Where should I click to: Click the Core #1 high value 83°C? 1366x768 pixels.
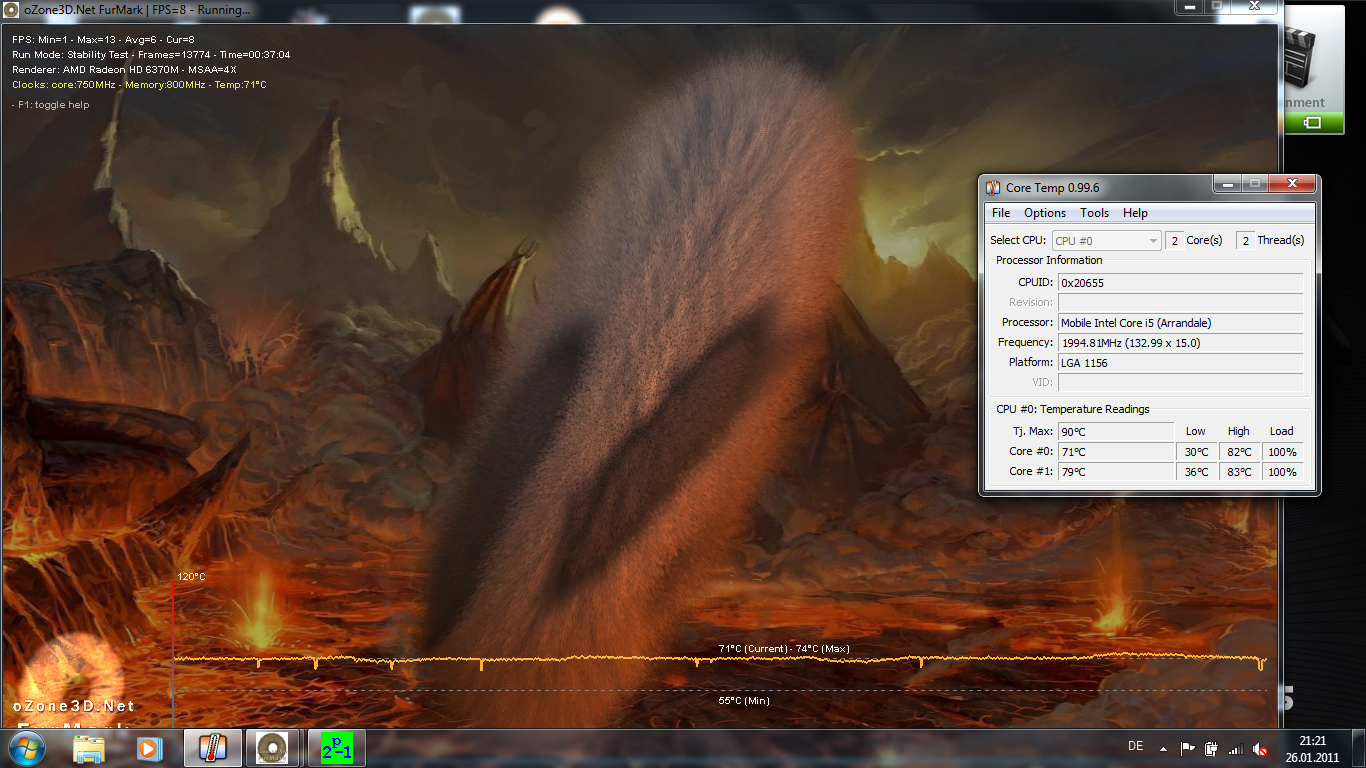click(x=1239, y=472)
